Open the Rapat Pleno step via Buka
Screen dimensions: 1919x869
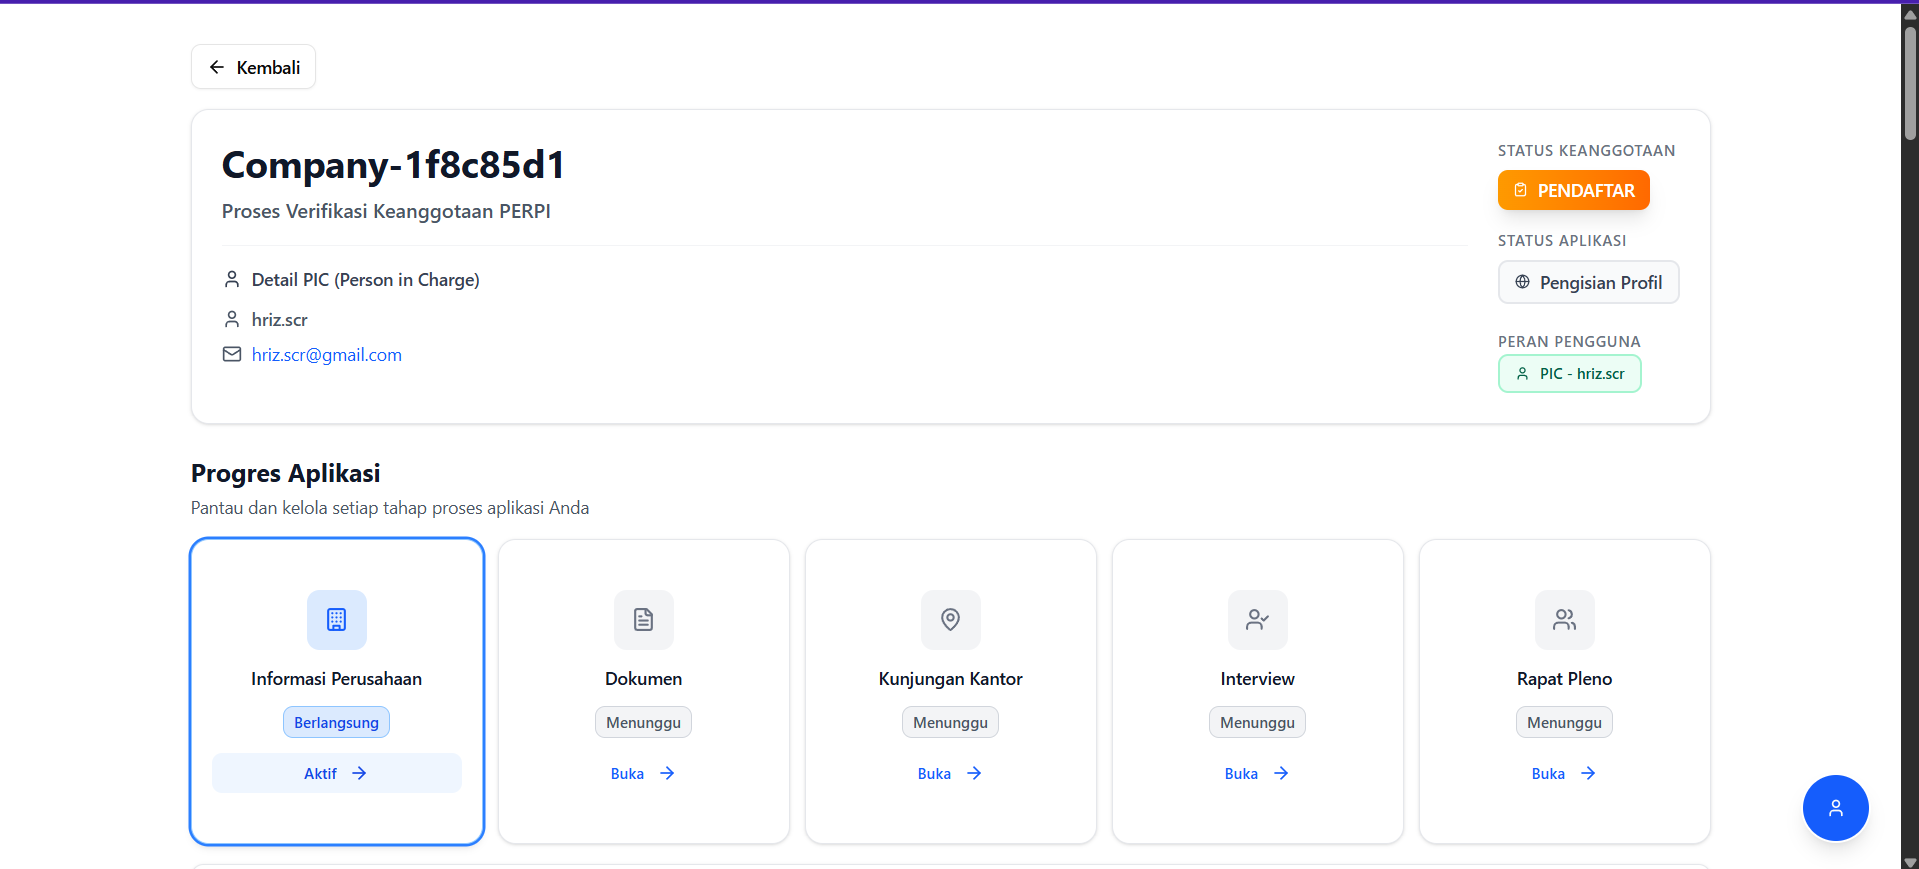click(1564, 774)
